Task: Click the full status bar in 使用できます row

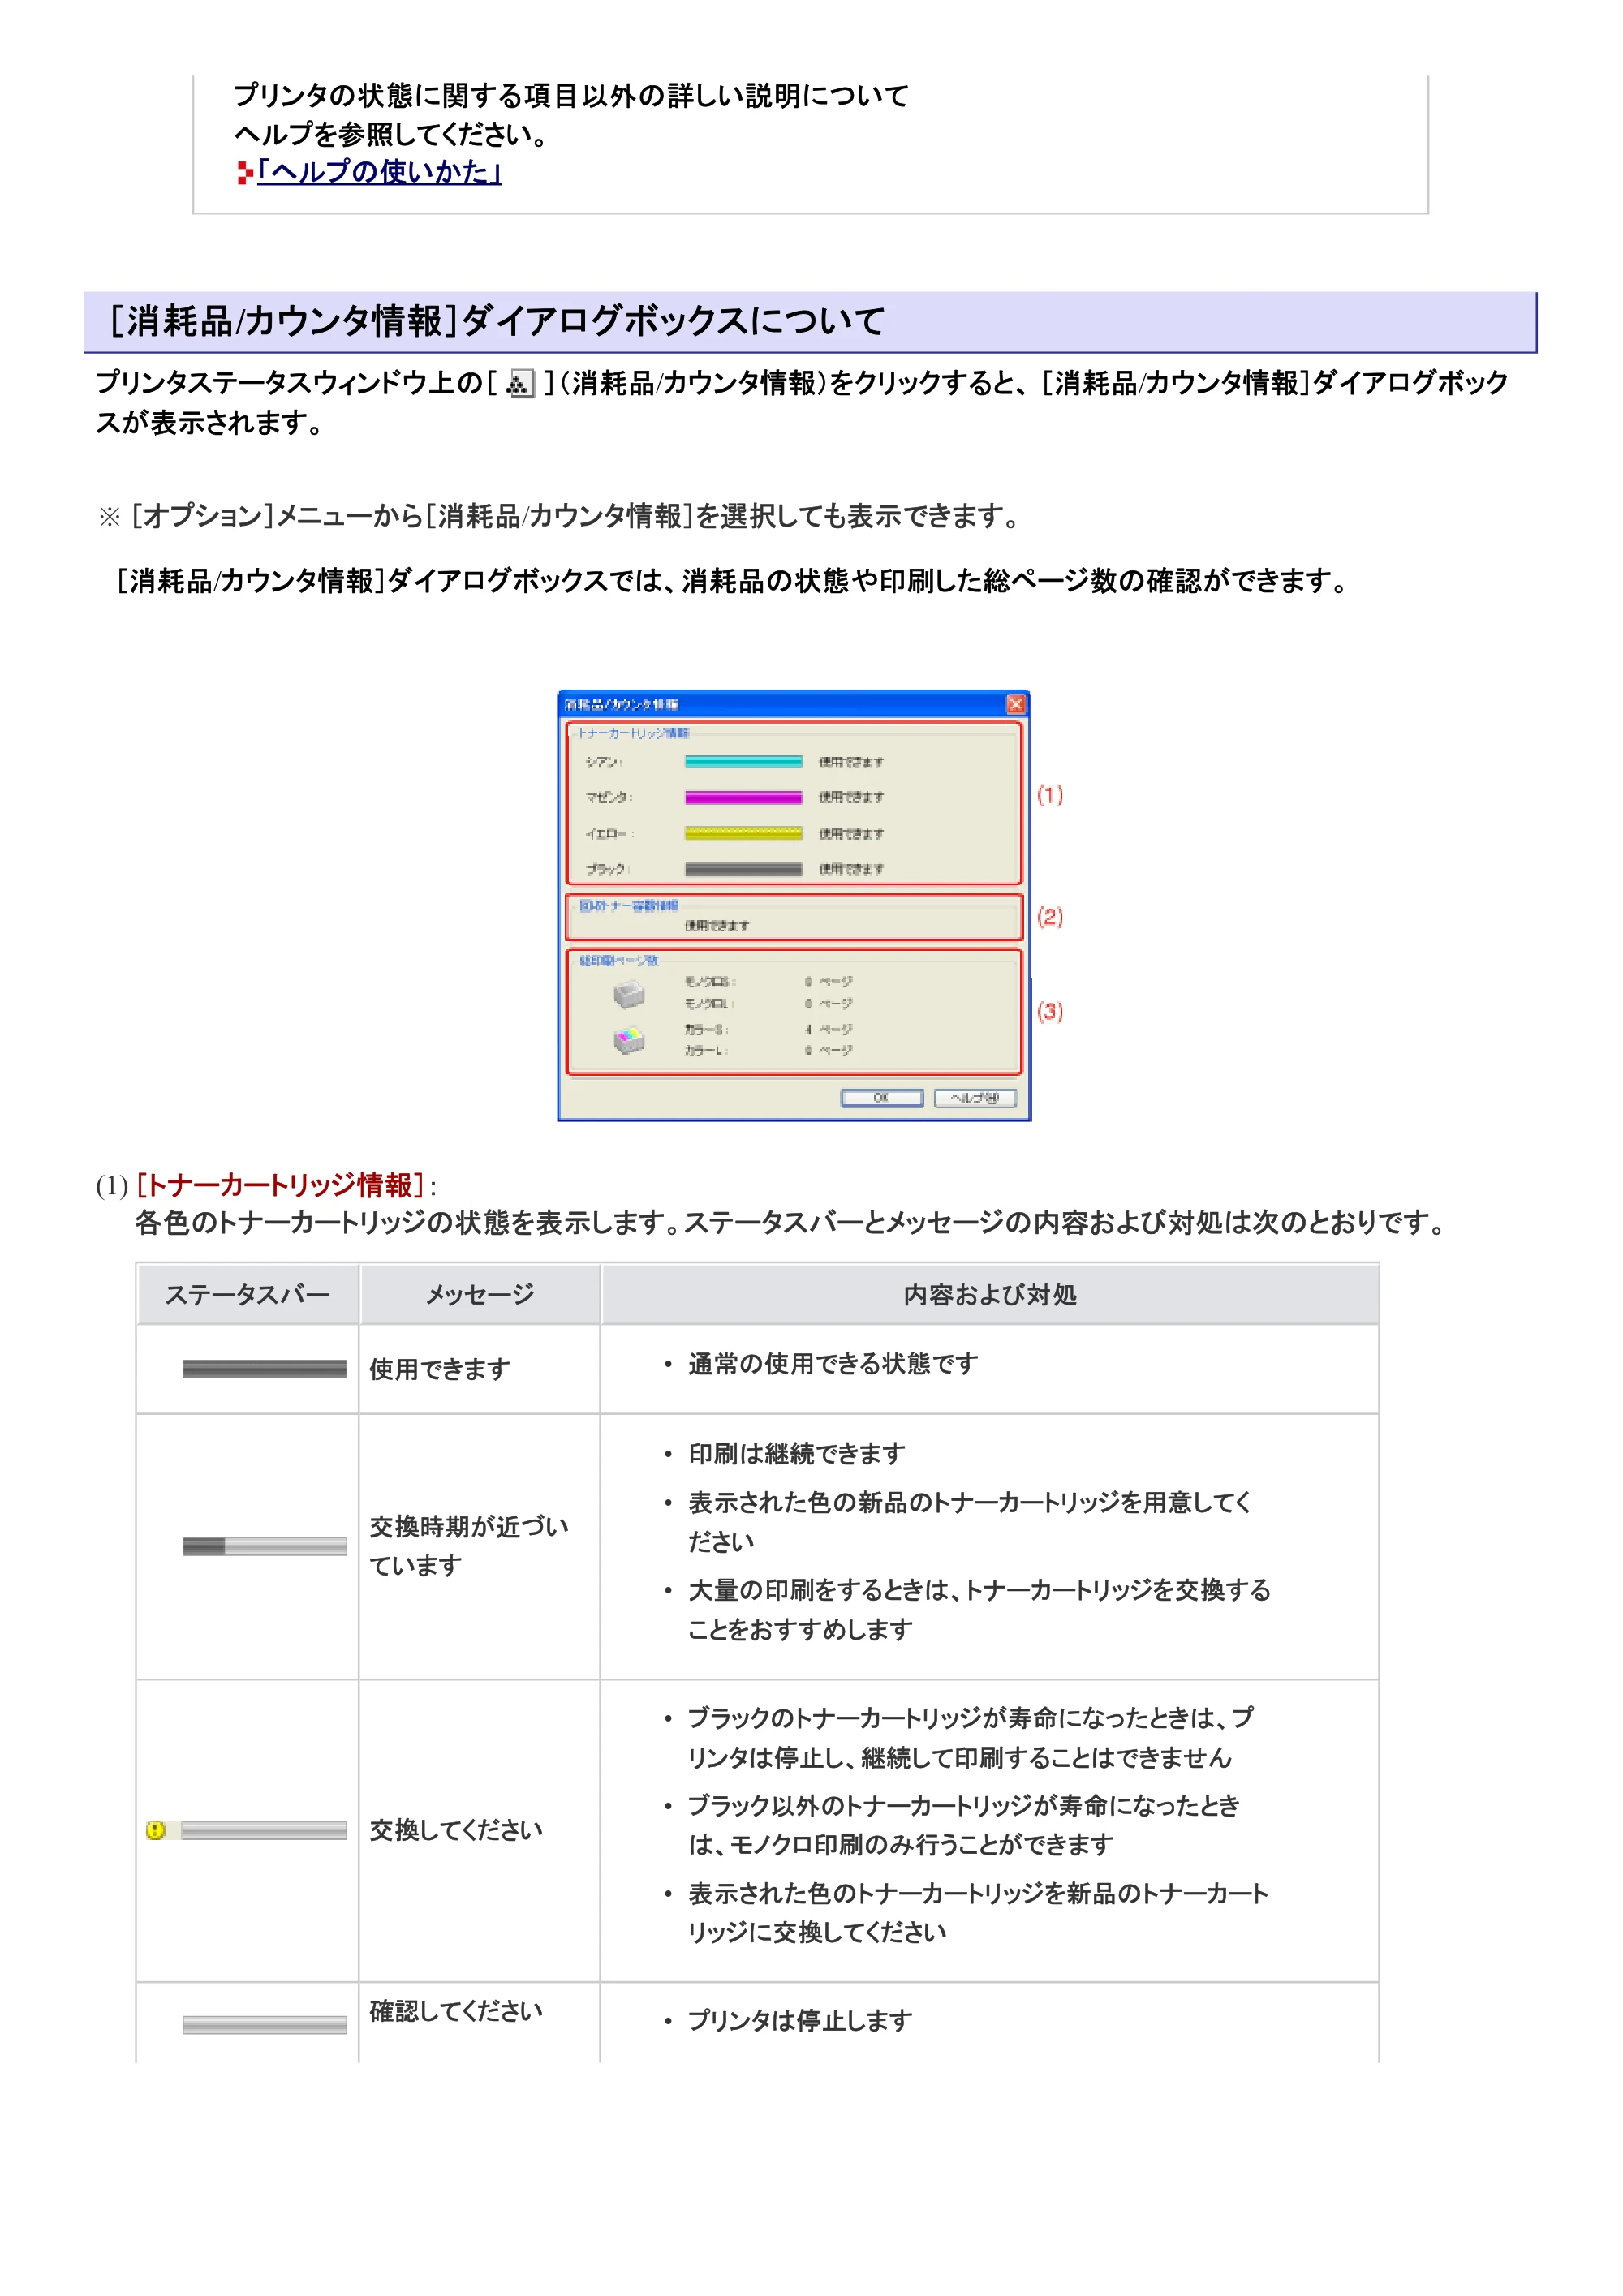Action: click(x=264, y=1369)
